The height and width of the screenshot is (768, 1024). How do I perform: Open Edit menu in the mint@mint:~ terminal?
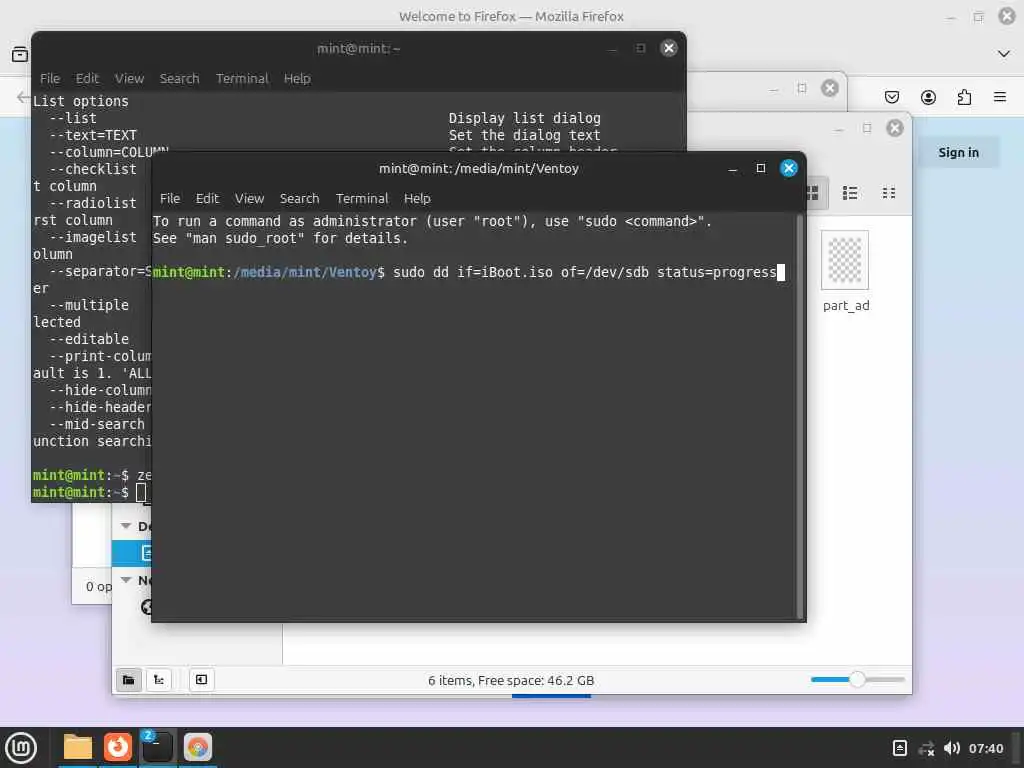tap(87, 78)
